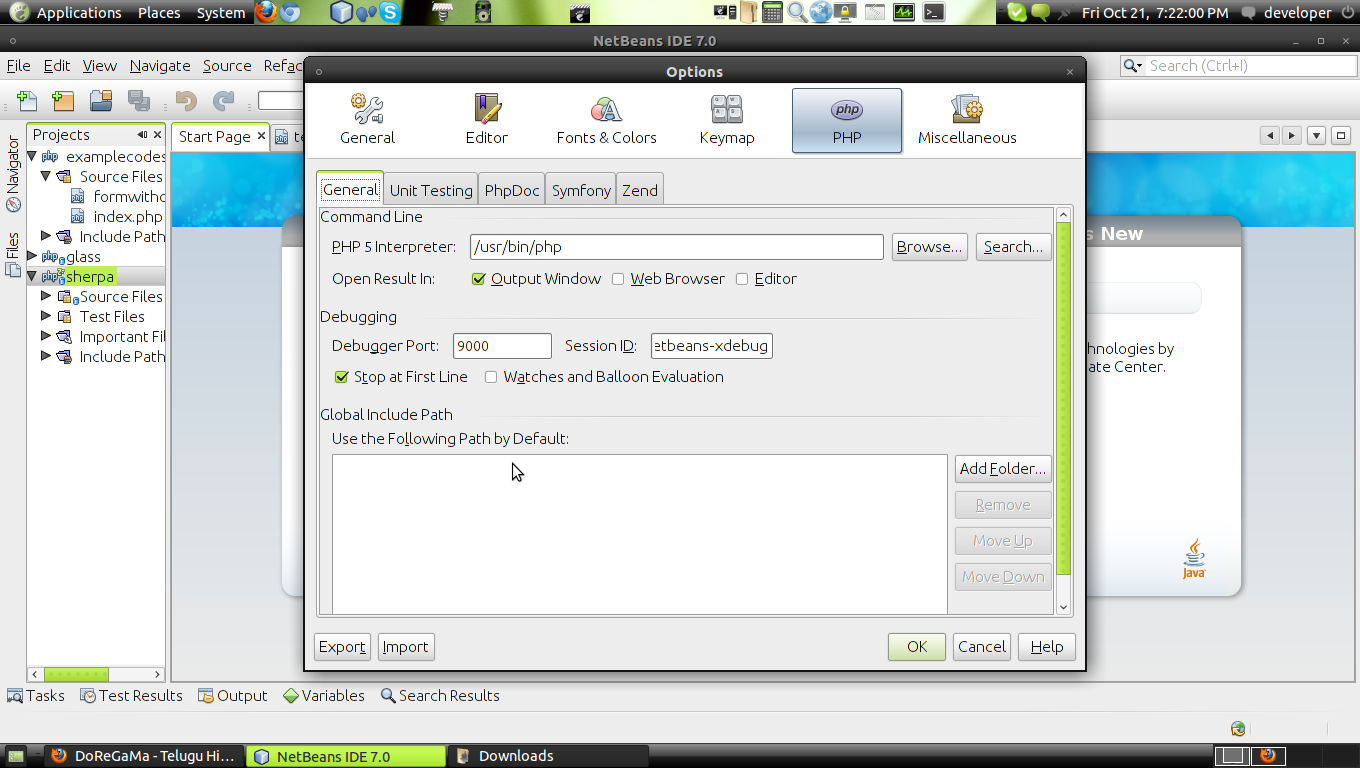Open the Tasks bottom panel
The width and height of the screenshot is (1360, 768).
36,696
